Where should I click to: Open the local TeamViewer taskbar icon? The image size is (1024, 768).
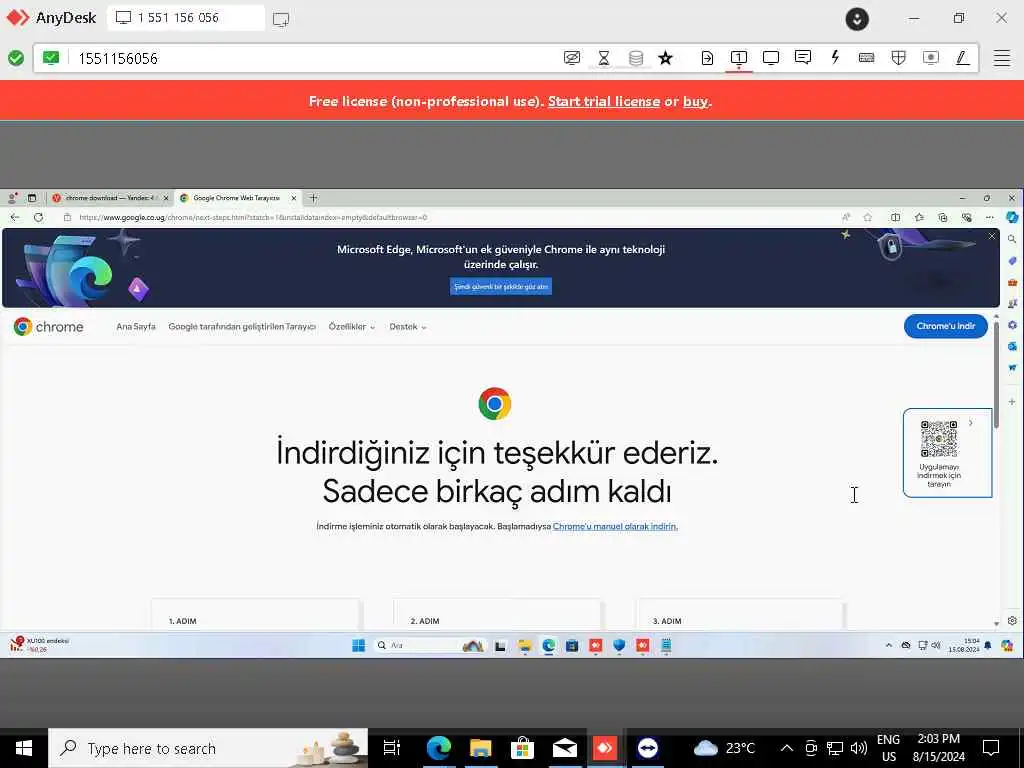pos(648,748)
